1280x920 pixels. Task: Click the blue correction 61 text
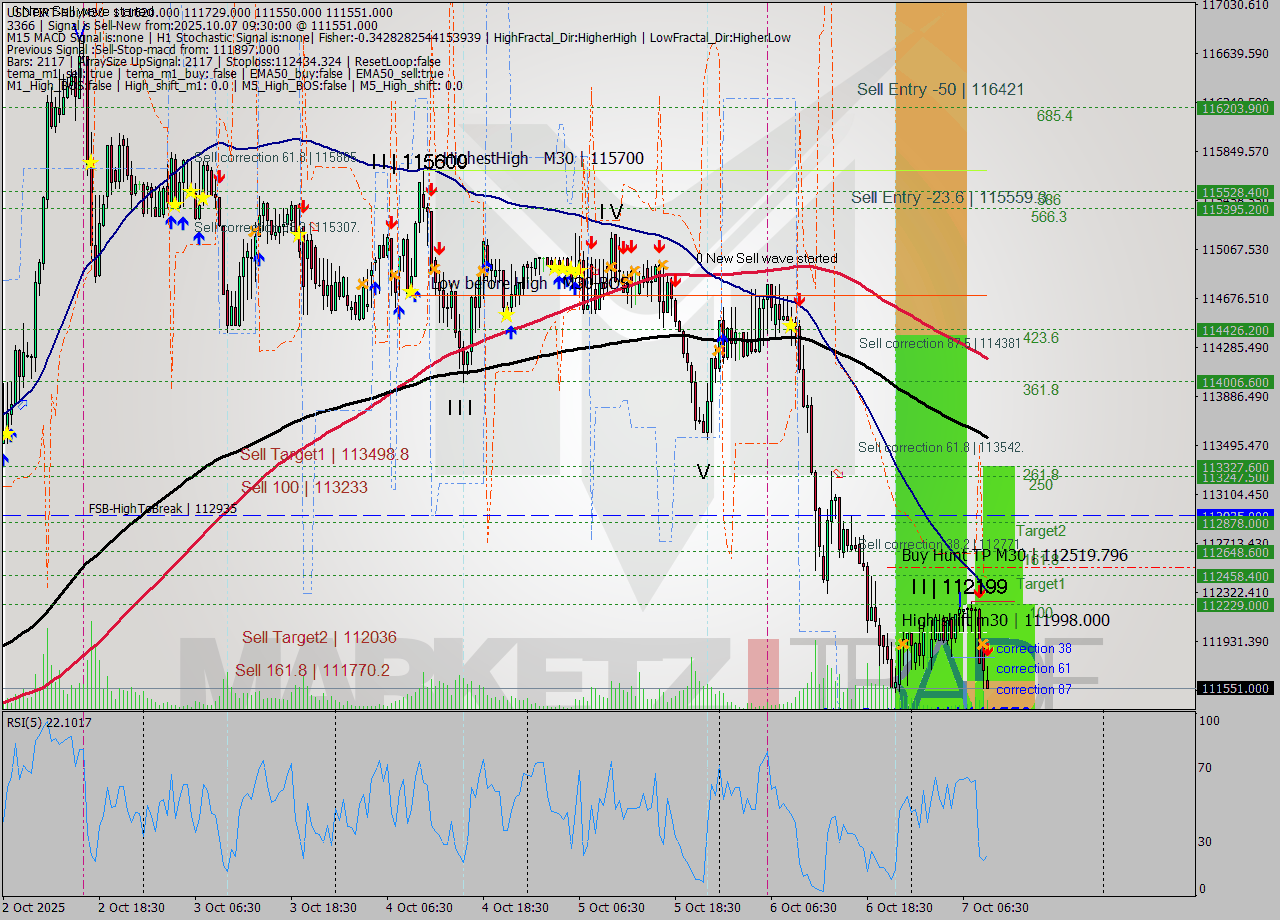click(x=1034, y=668)
